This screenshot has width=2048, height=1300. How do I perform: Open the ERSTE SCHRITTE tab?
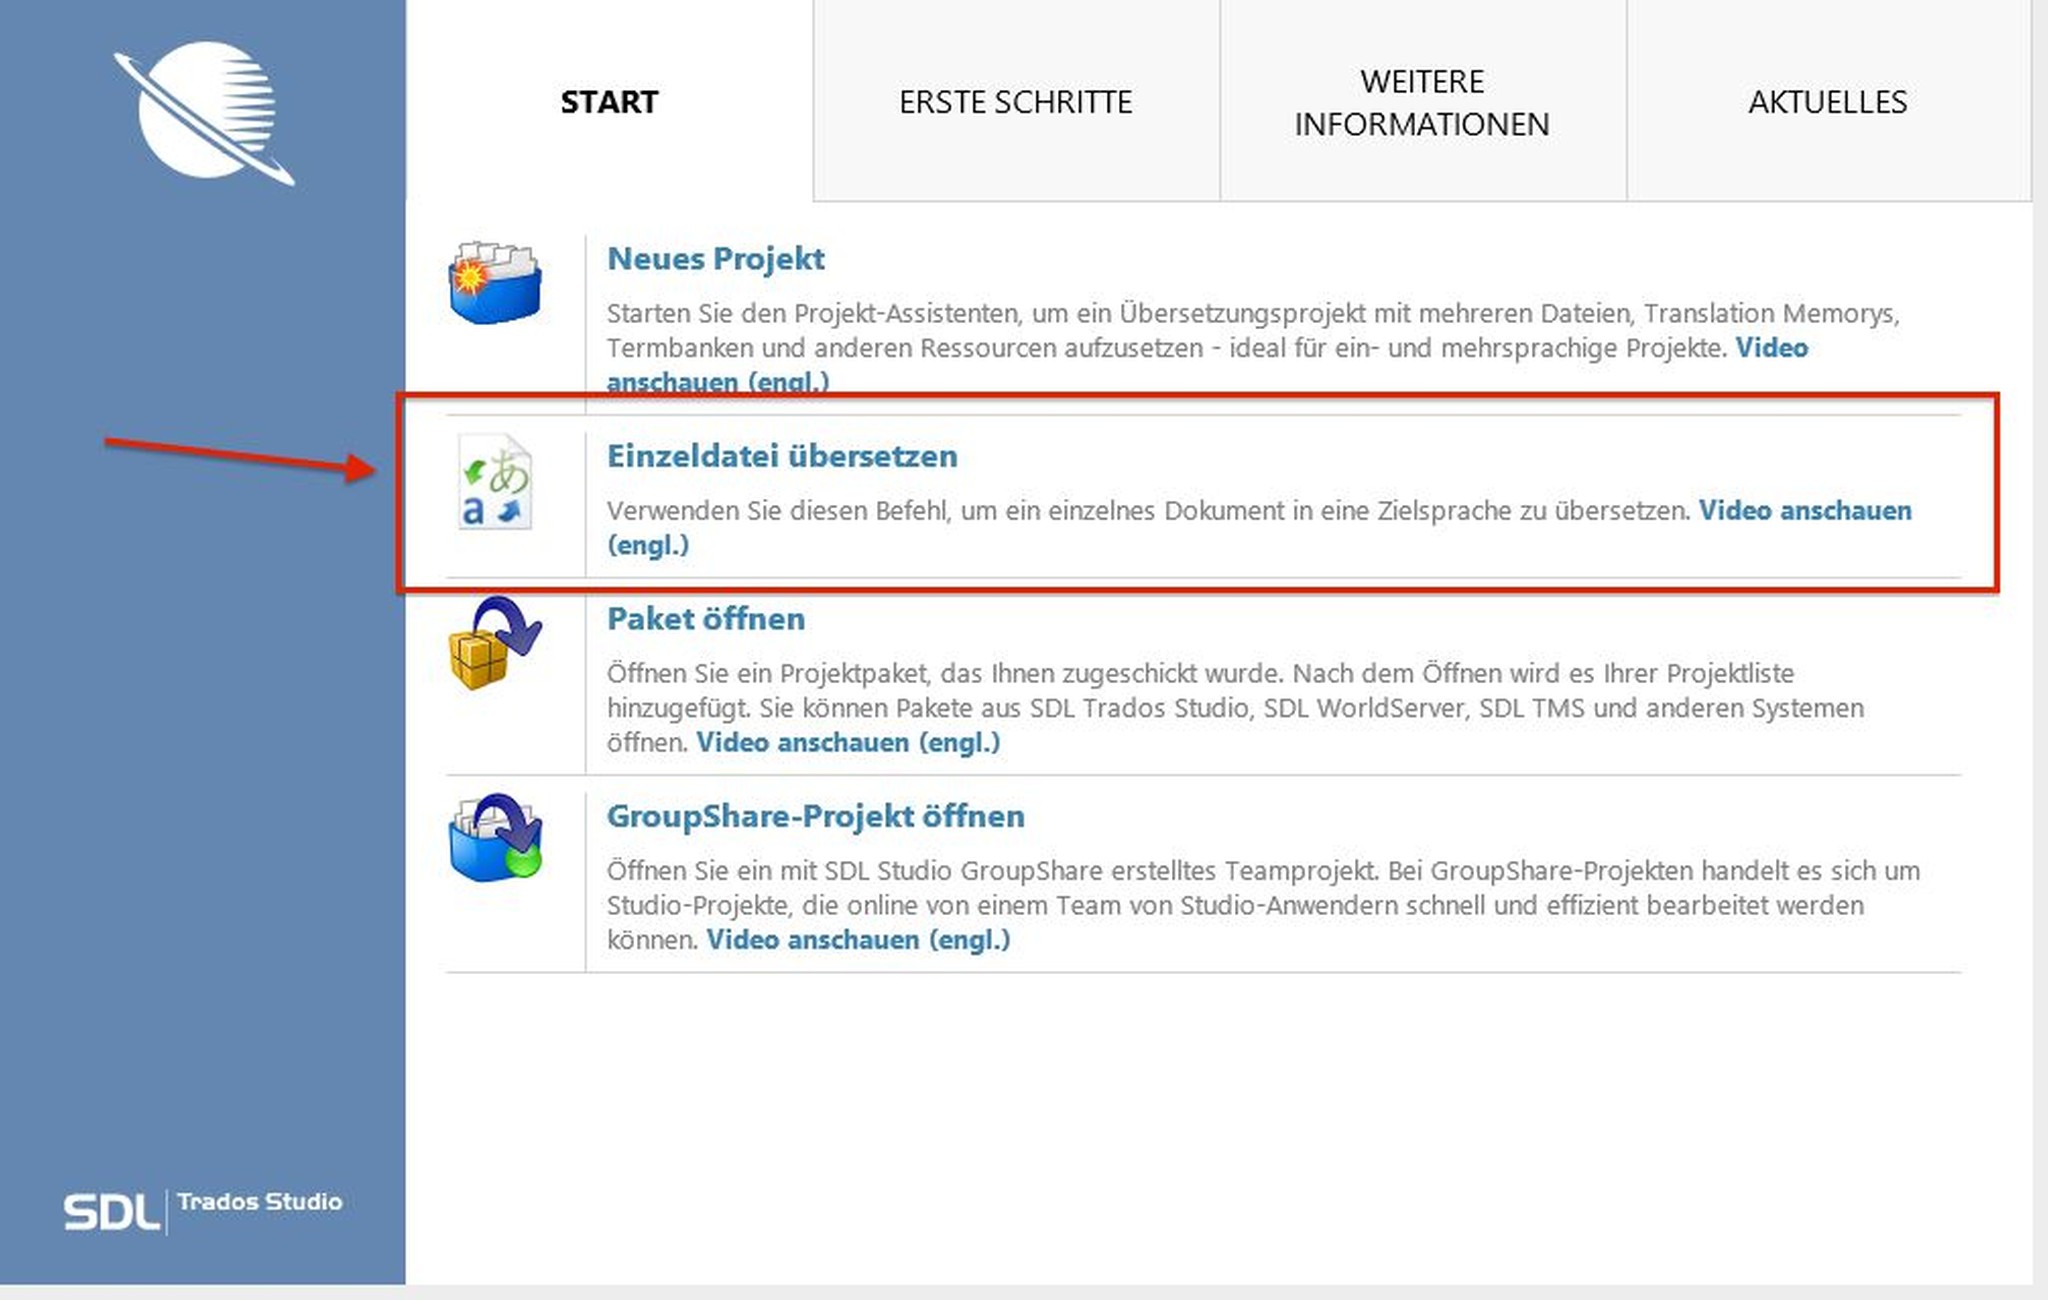tap(1015, 102)
